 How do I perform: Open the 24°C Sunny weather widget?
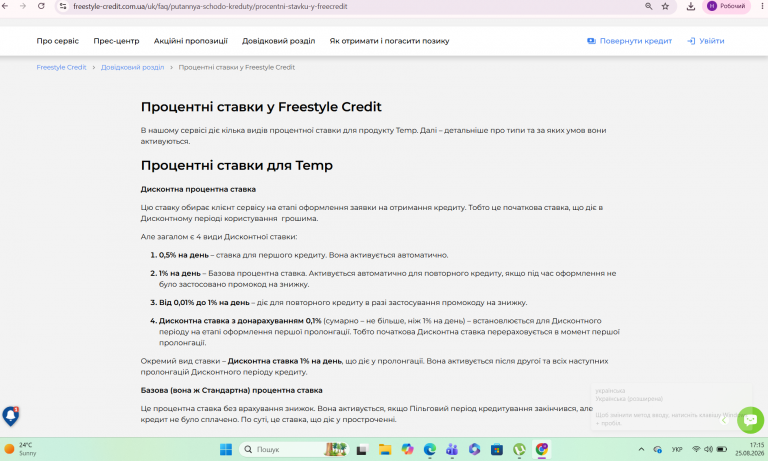point(21,449)
